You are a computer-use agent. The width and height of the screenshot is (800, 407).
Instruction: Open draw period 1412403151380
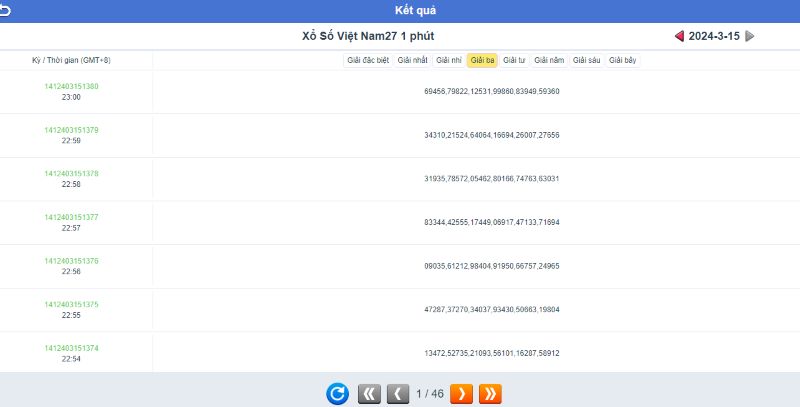(x=71, y=86)
